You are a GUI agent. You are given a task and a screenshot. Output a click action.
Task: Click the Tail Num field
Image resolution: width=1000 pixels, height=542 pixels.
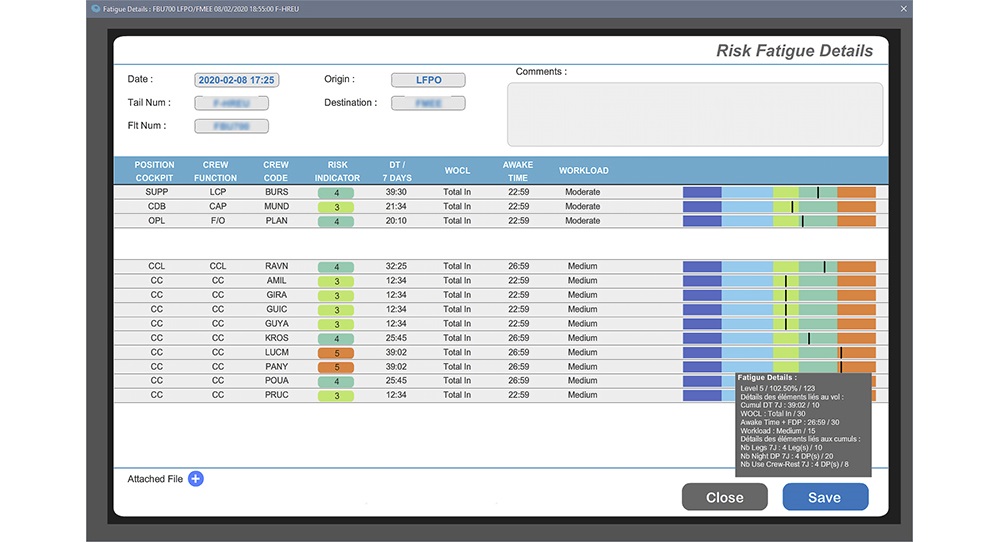coord(231,103)
